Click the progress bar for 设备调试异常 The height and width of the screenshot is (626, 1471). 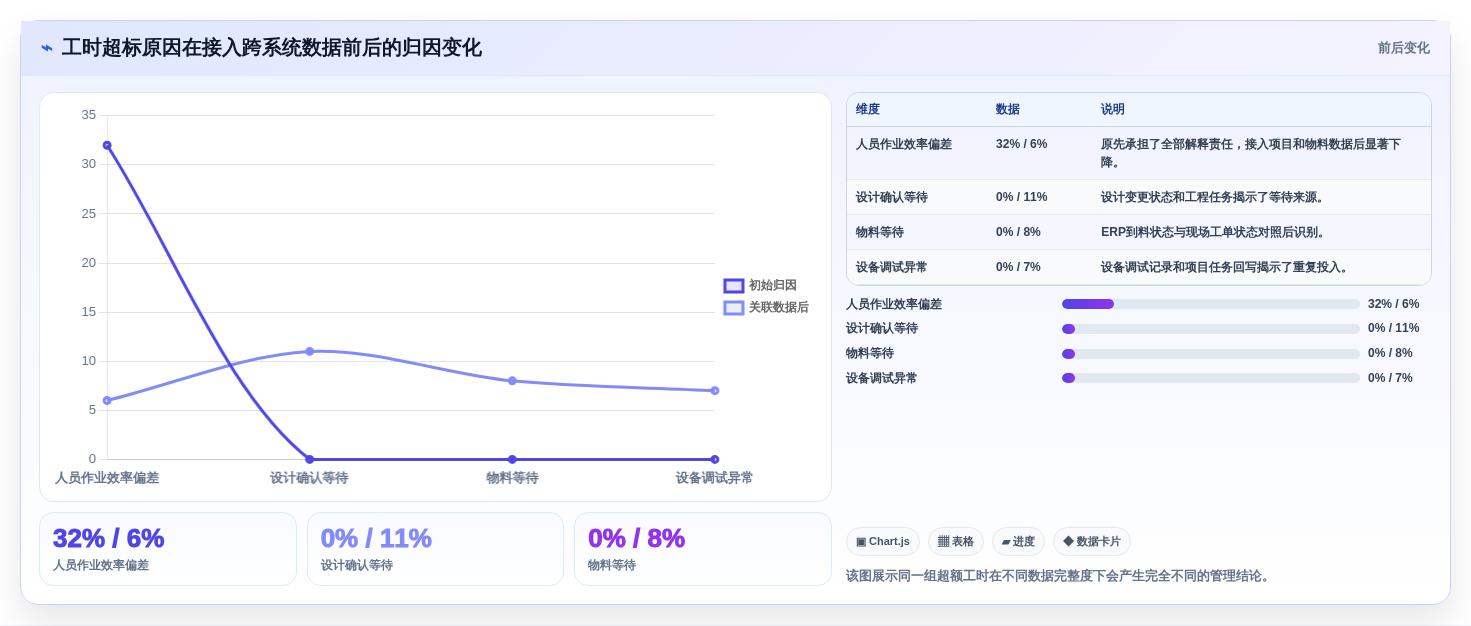[1211, 378]
